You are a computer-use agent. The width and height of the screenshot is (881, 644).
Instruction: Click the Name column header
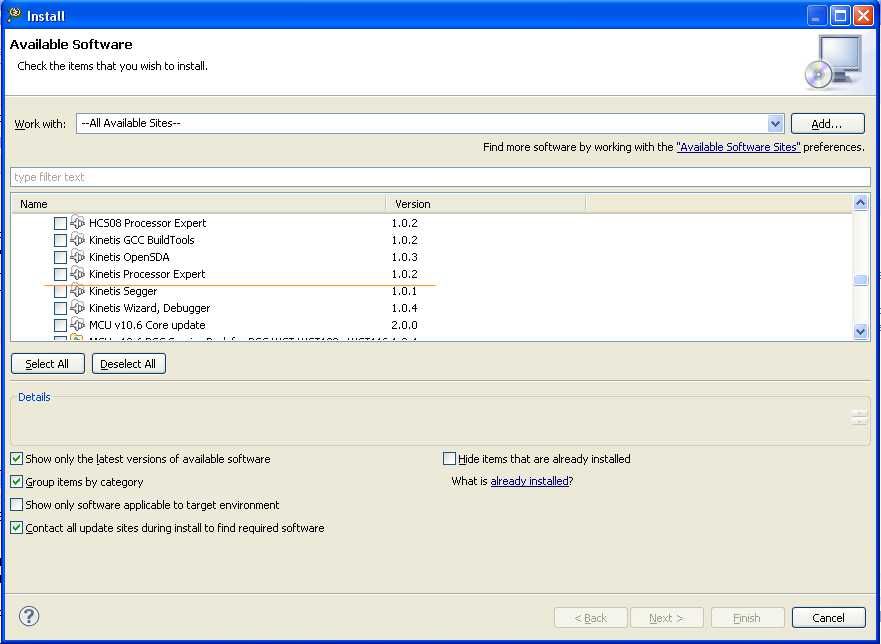198,204
